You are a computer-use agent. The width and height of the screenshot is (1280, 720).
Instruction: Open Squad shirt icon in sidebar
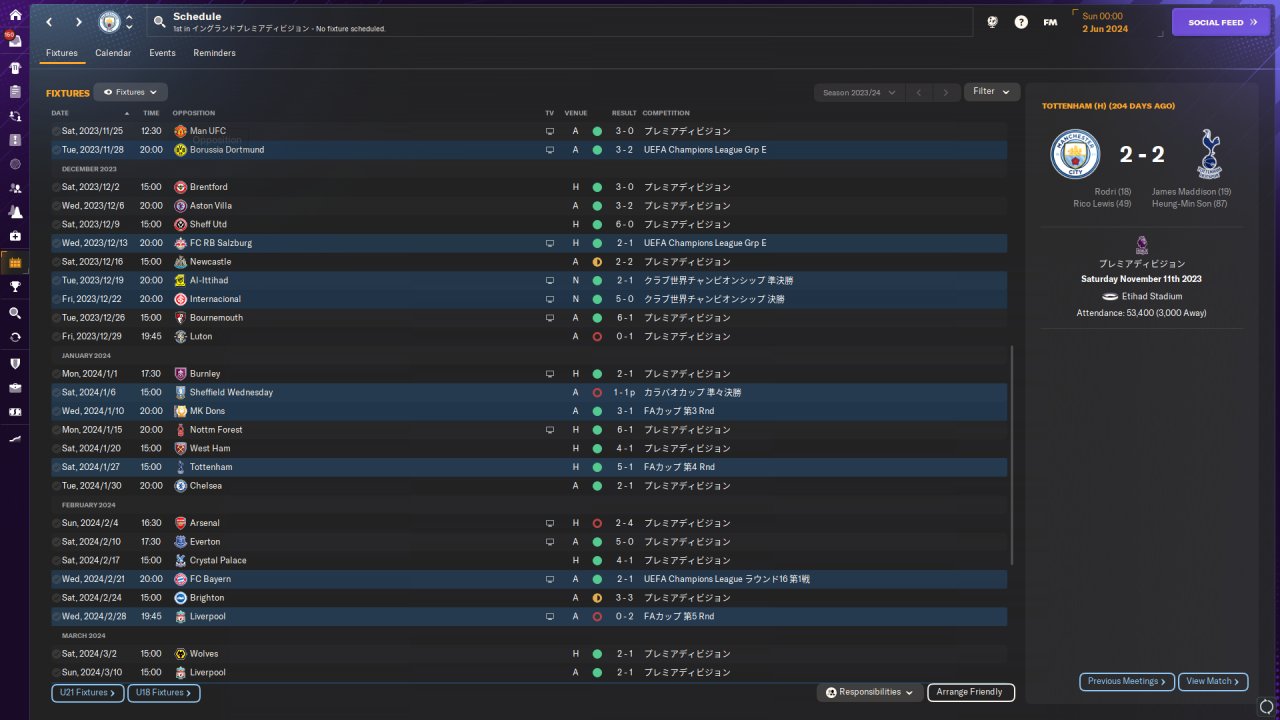[15, 68]
